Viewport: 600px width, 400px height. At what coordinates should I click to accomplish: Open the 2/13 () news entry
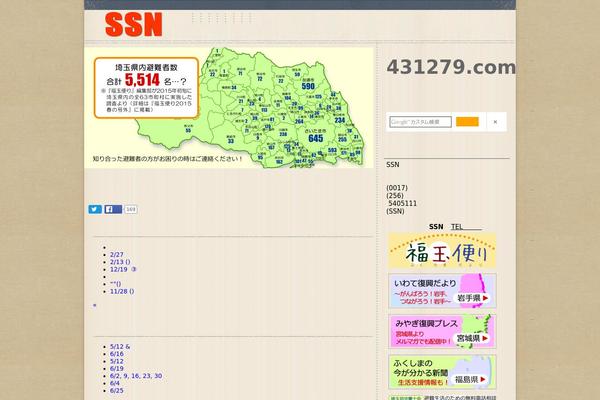[120, 262]
